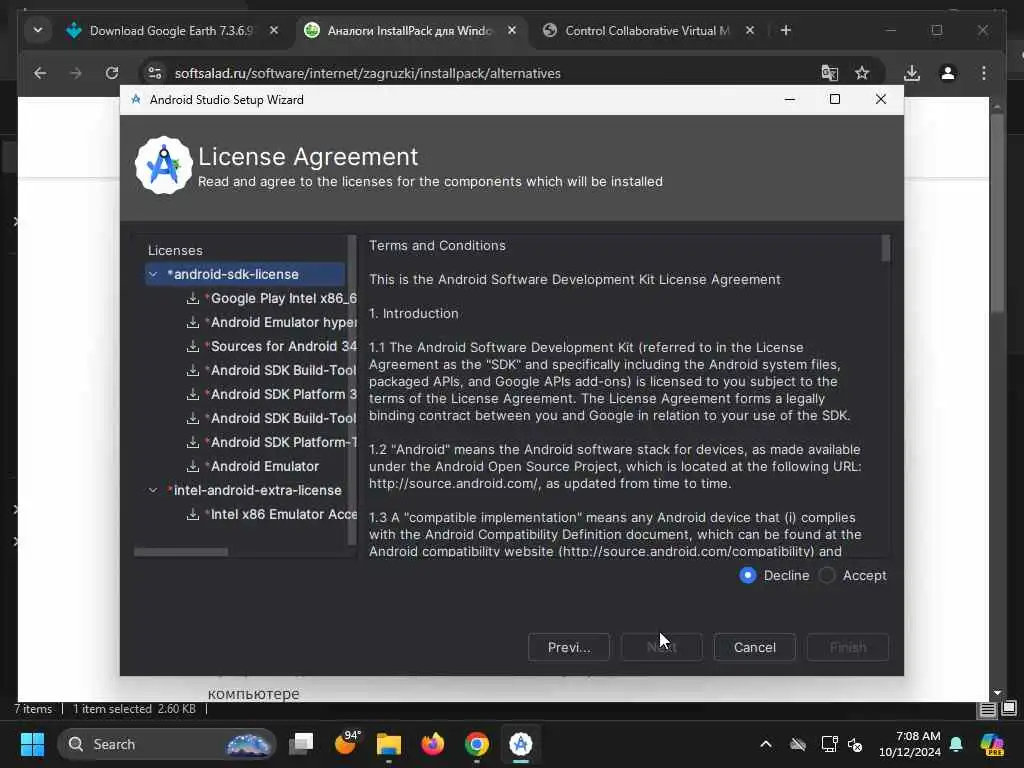Open Chrome downloads icon
This screenshot has height=768, width=1024.
(x=912, y=73)
